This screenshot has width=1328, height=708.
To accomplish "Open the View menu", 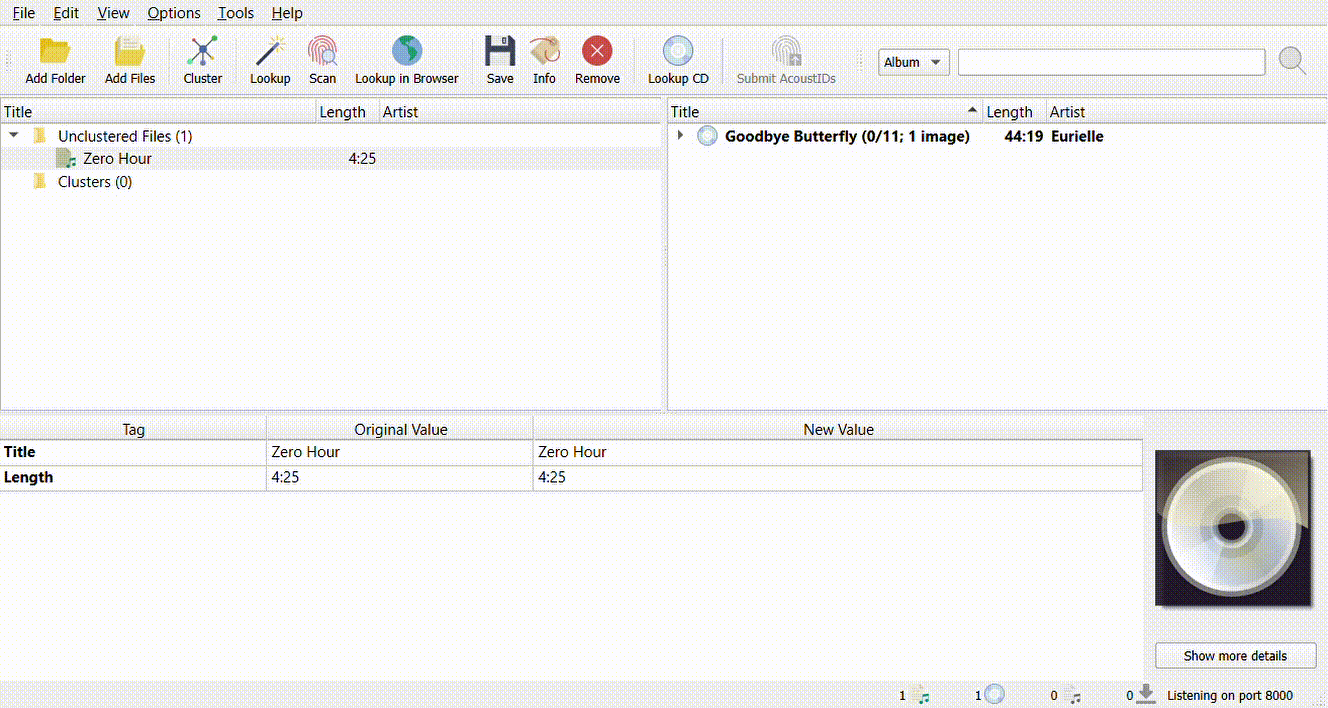I will [113, 13].
